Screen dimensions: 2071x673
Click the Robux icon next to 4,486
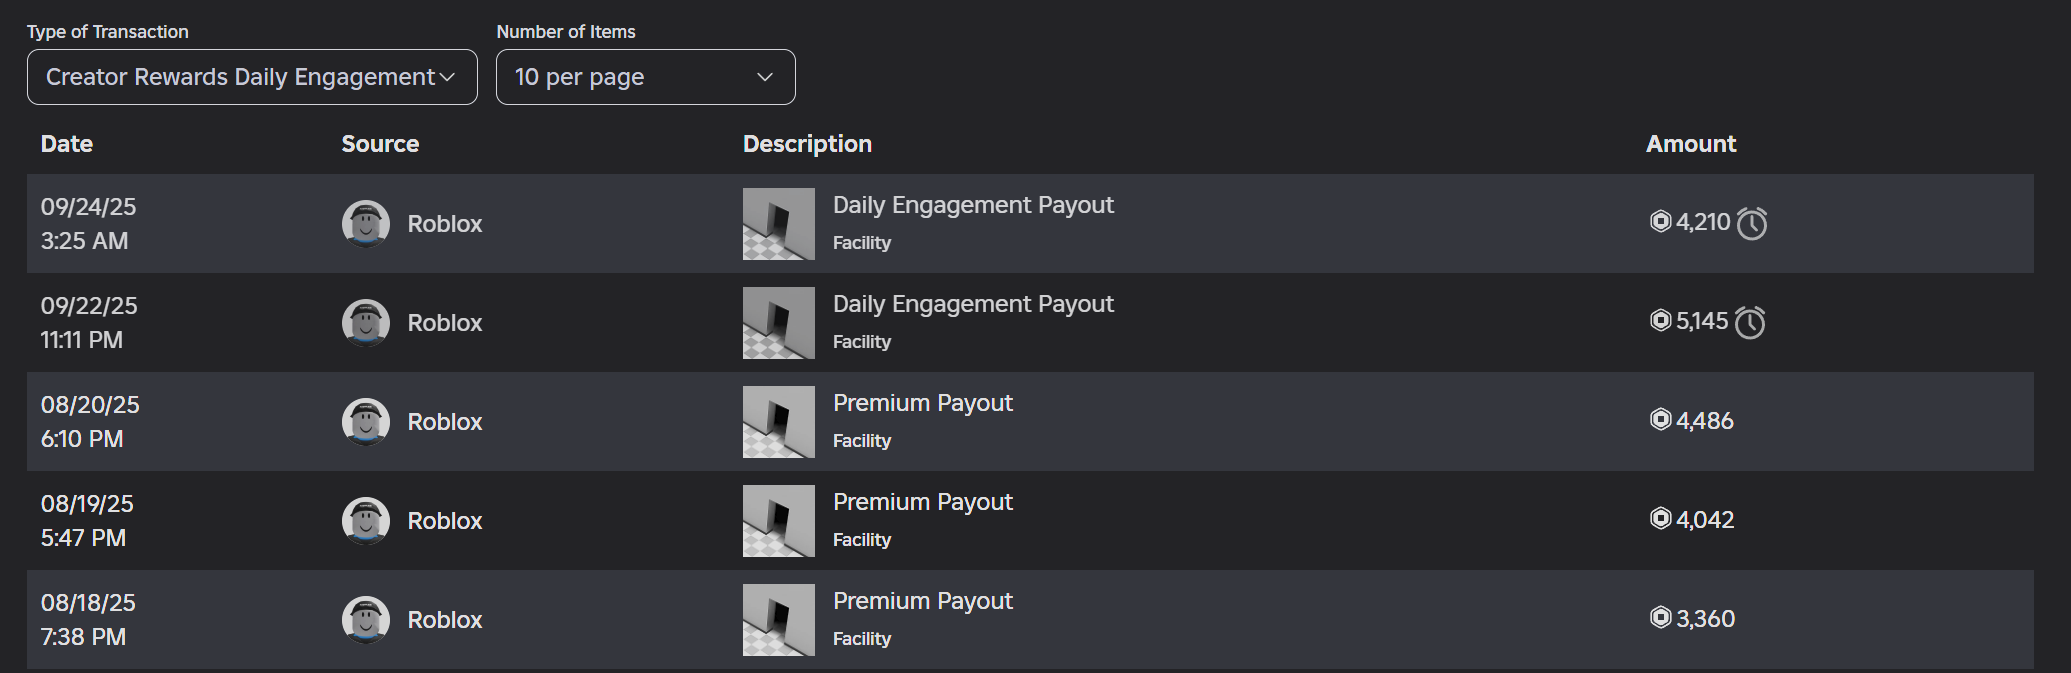pyautogui.click(x=1661, y=420)
